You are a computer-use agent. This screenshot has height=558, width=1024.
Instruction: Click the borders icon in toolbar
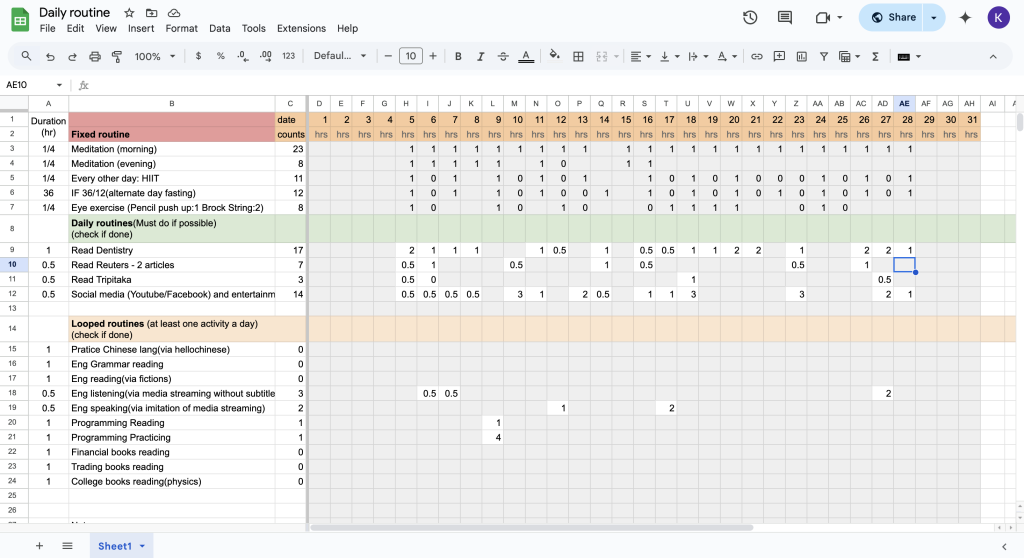(x=578, y=56)
